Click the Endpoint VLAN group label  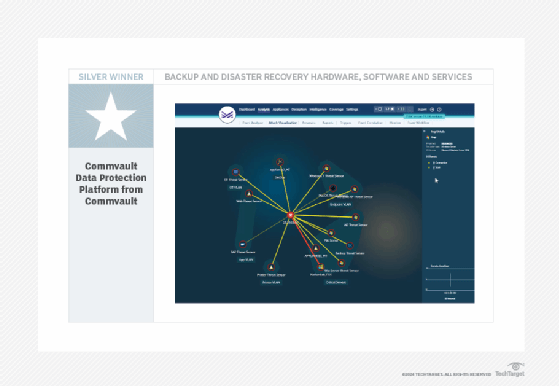340,205
